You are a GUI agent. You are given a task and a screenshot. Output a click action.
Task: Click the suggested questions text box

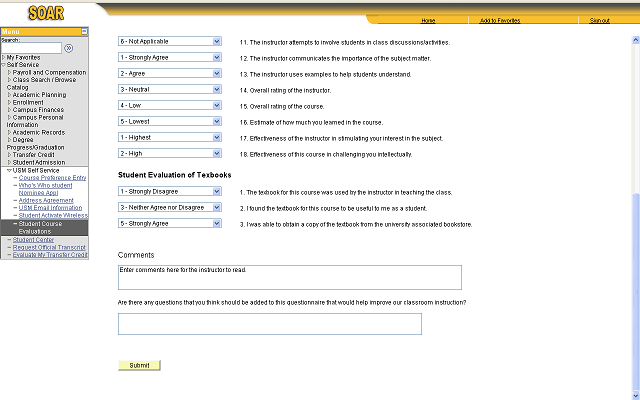[270, 324]
